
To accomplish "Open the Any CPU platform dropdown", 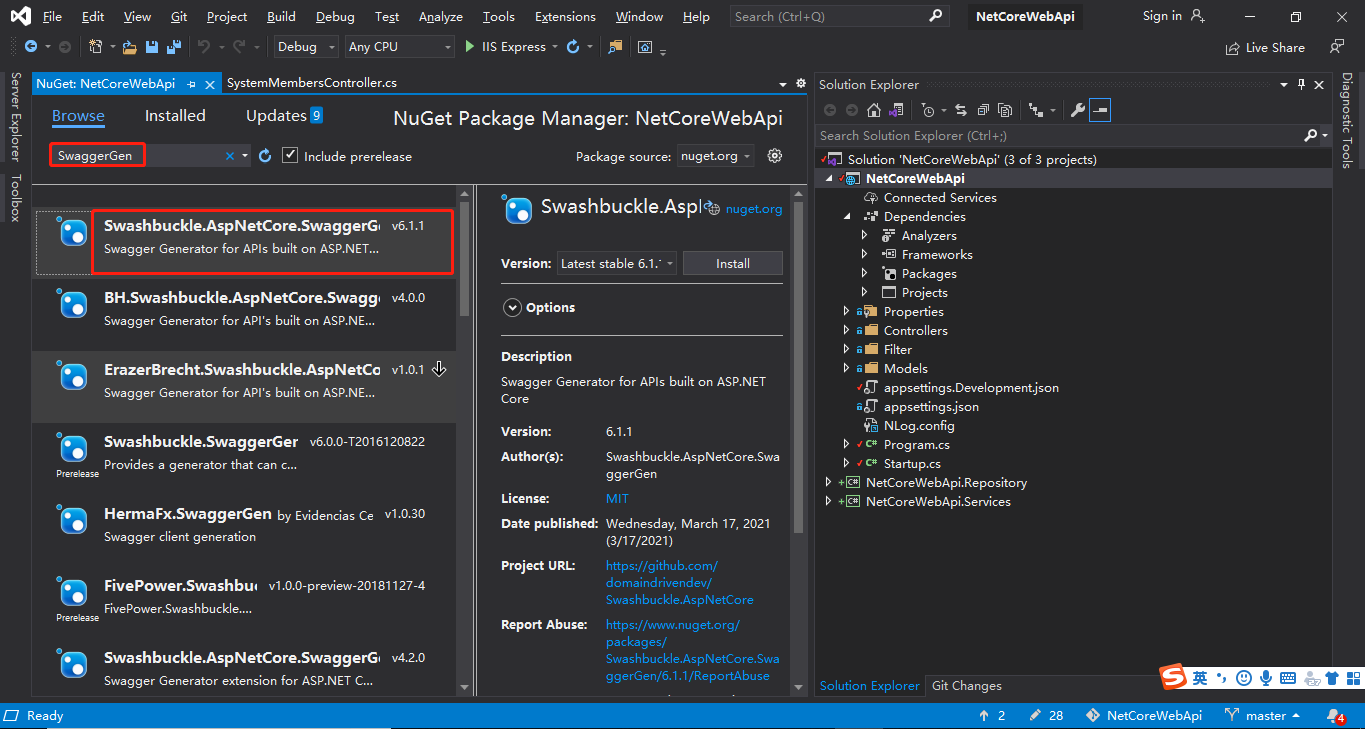I will point(400,47).
